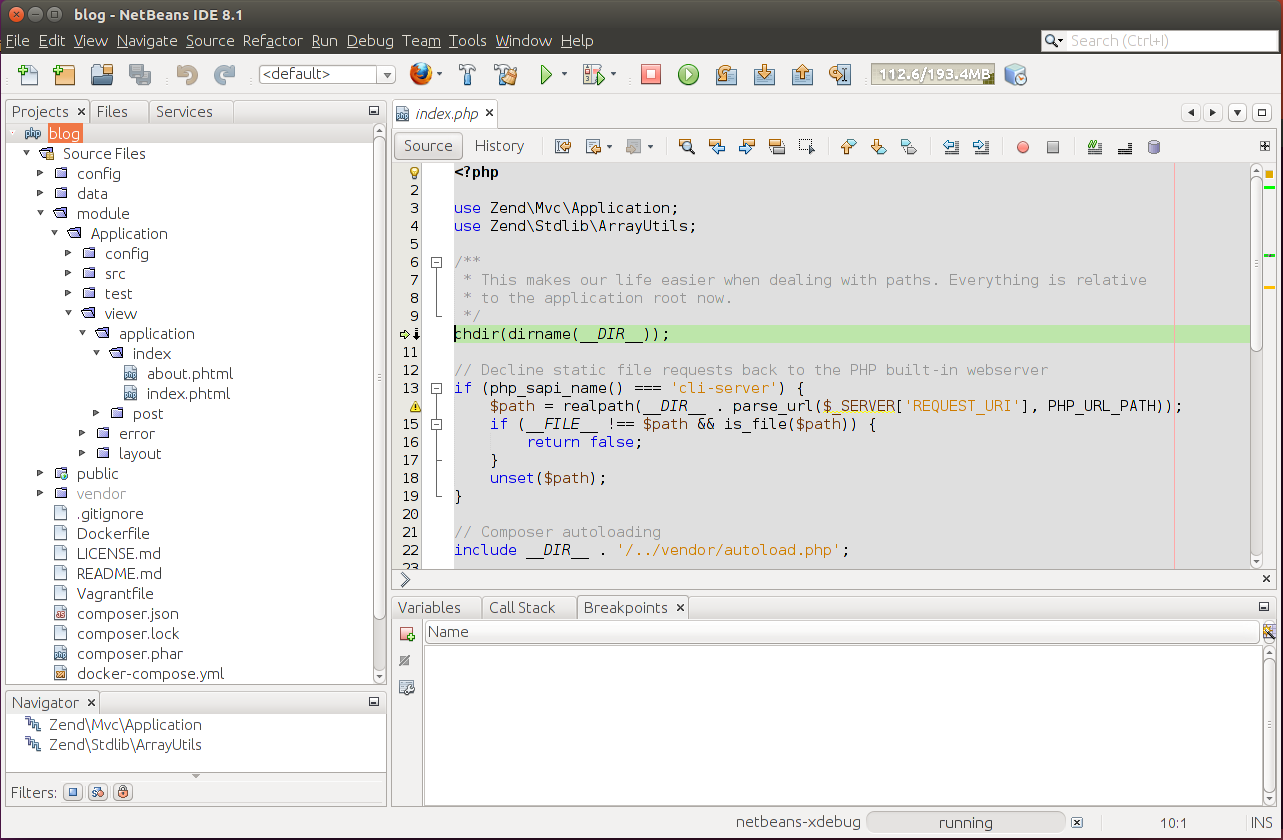The image size is (1283, 840).
Task: Click the New Project toolbar icon
Action: click(x=65, y=75)
